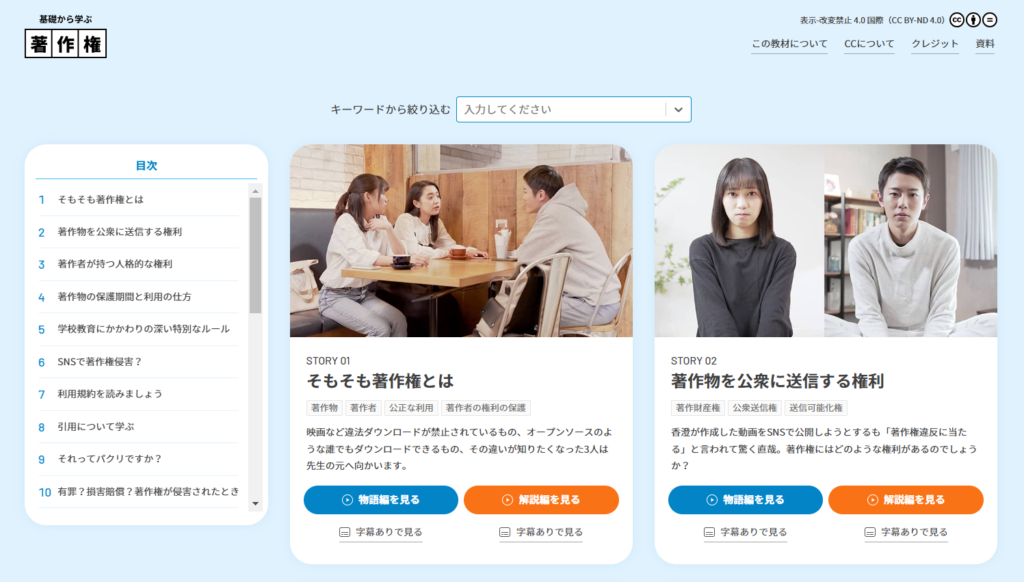Click the STORY 01 cafe thumbnail image
Image resolution: width=1024 pixels, height=582 pixels.
pos(461,241)
